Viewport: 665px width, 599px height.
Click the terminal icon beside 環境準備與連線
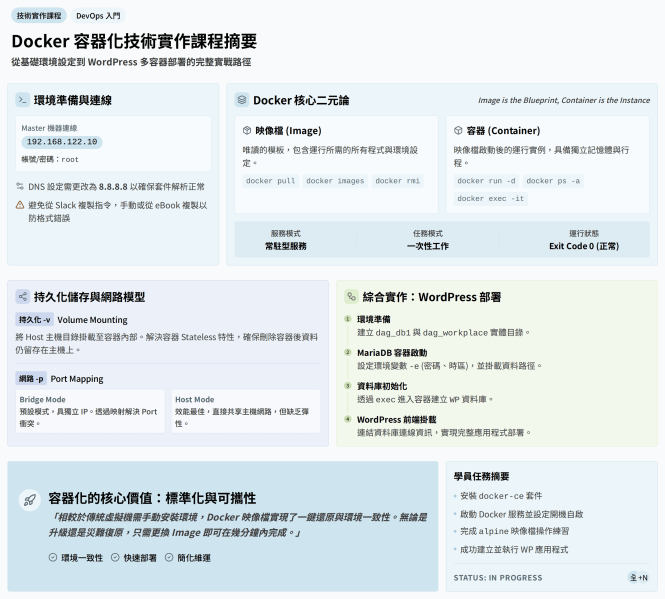click(22, 100)
